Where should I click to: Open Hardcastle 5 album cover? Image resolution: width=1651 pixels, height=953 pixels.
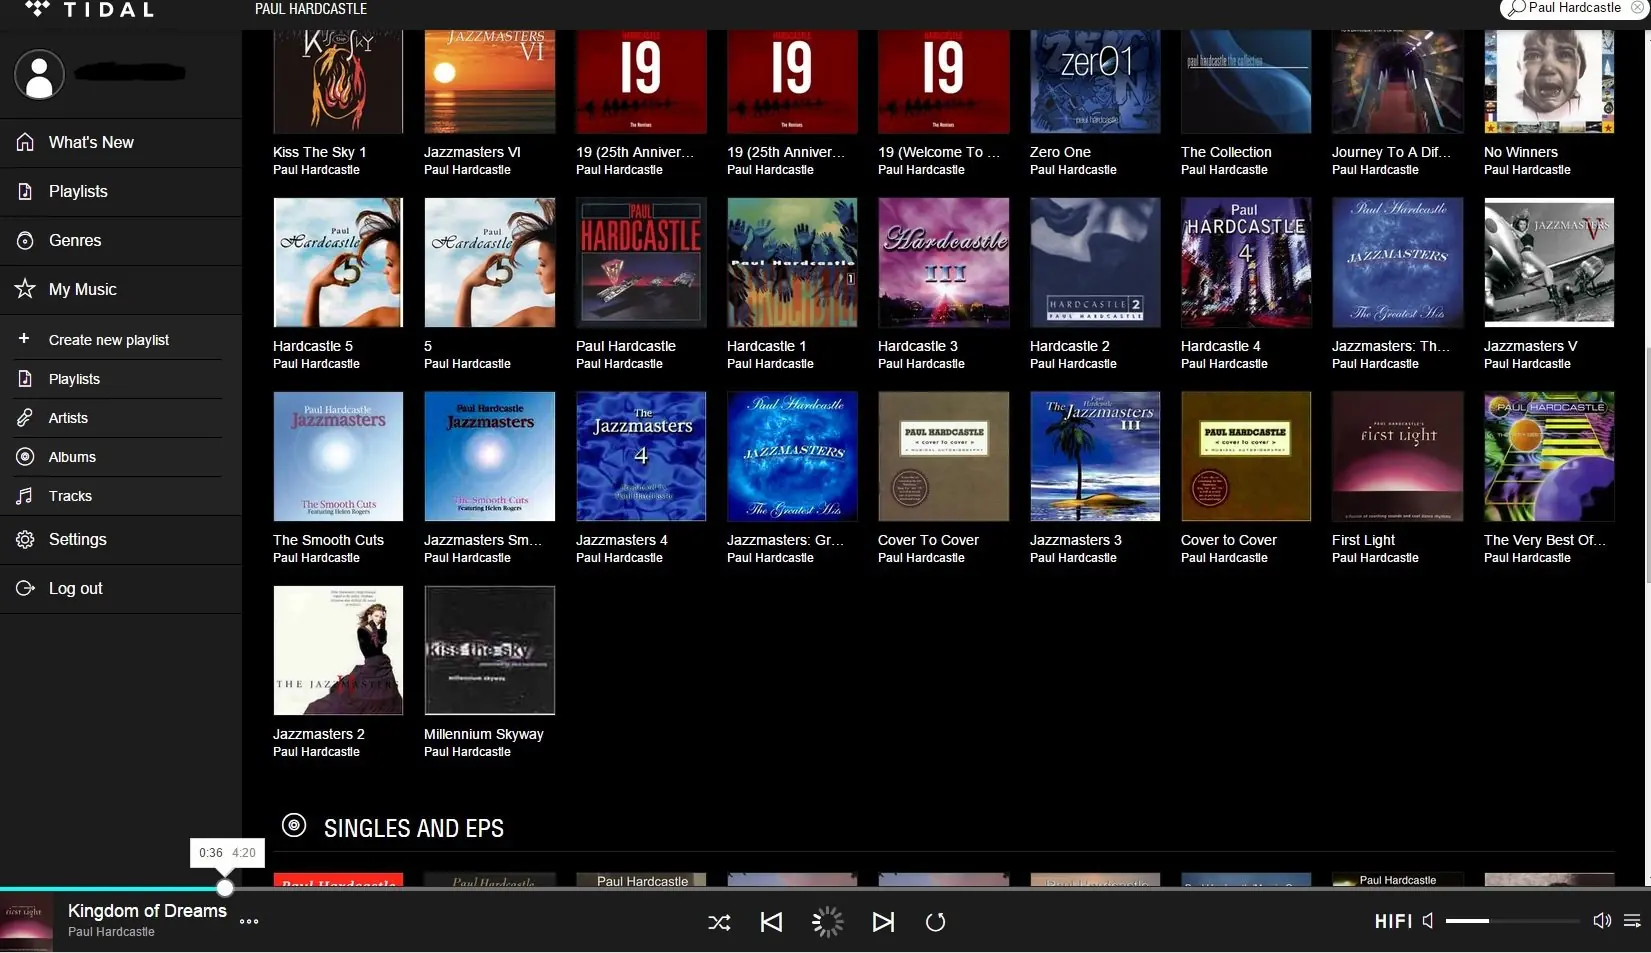click(338, 262)
